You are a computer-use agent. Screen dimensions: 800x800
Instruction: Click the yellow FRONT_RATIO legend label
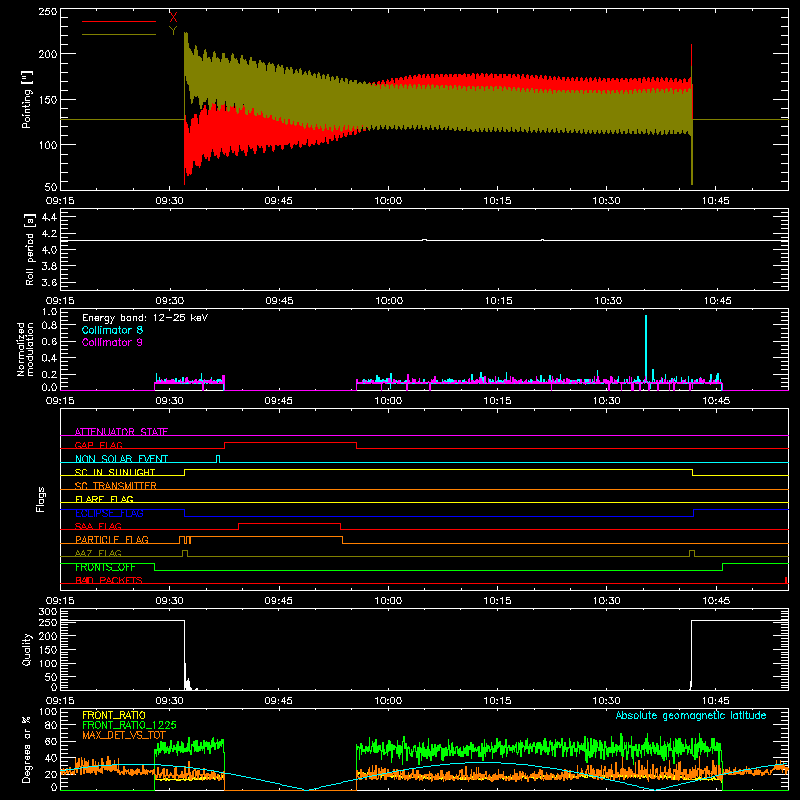coord(114,715)
